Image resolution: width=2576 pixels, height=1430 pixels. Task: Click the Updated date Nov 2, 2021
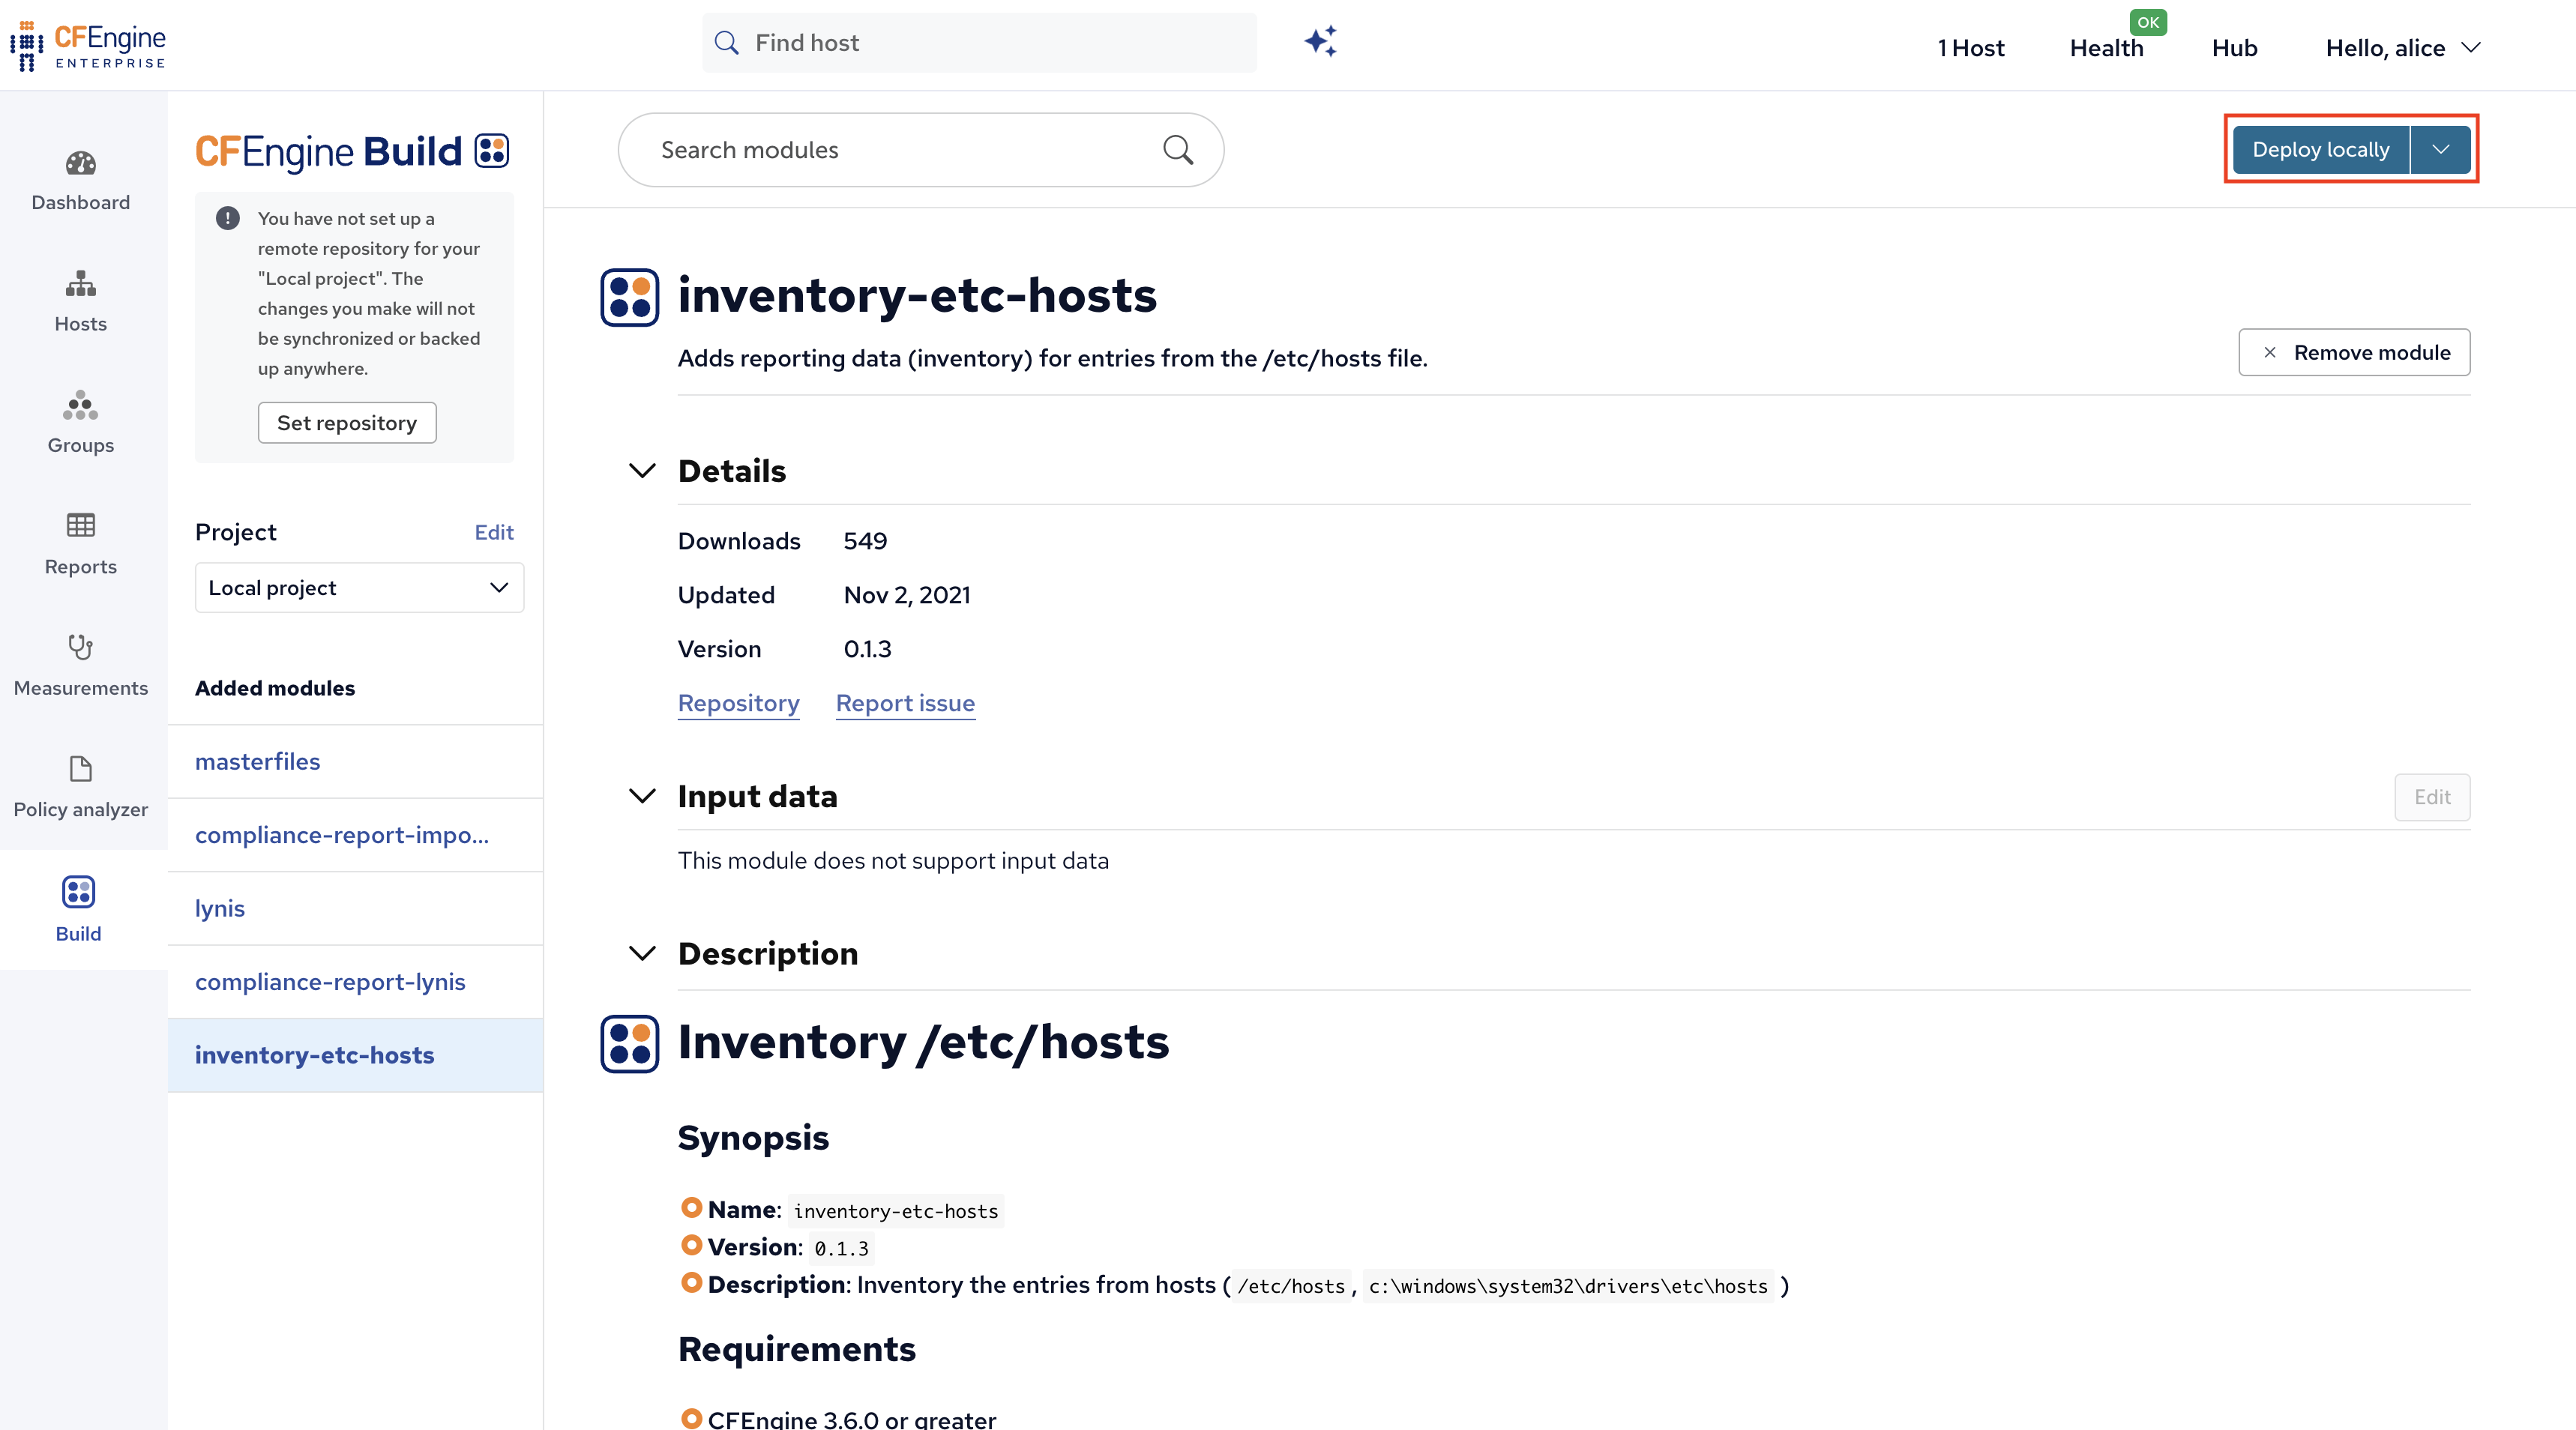(x=907, y=595)
